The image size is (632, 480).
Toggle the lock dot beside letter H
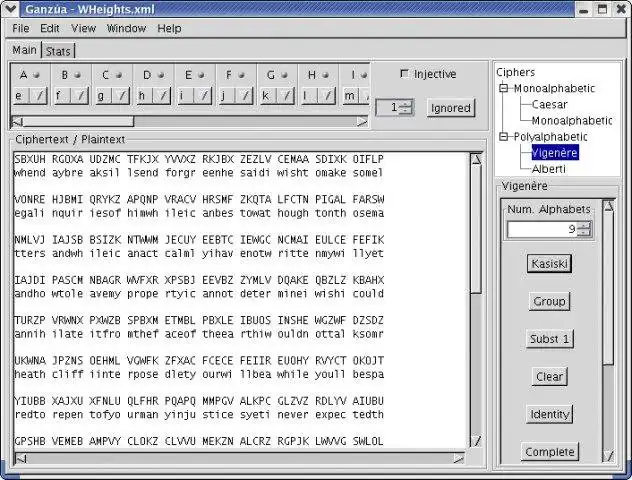coord(325,75)
